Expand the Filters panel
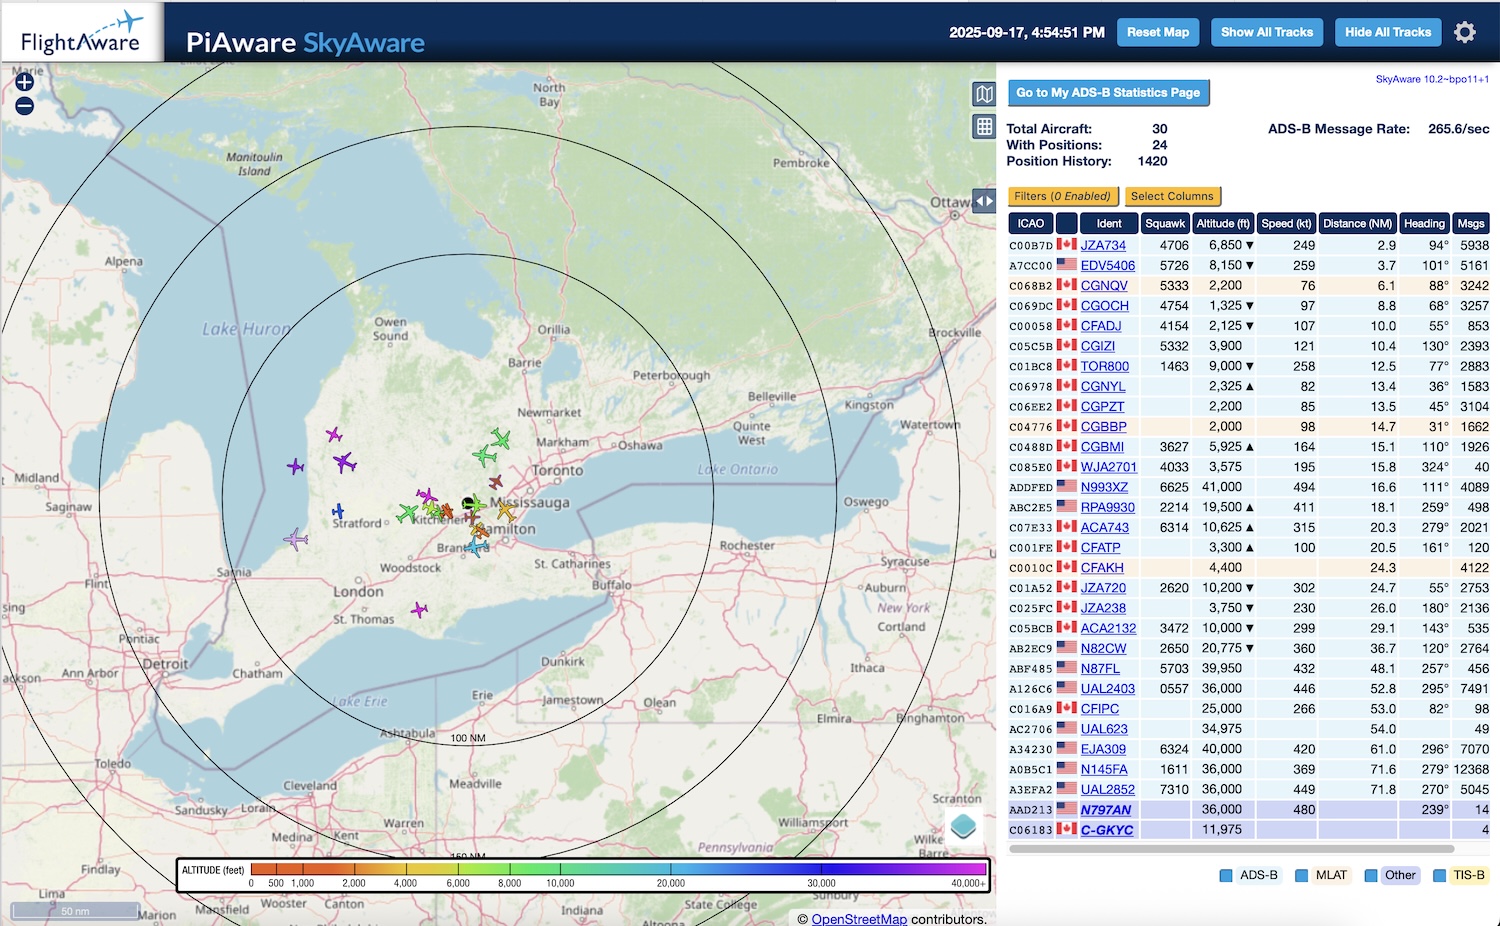Screen dimensions: 1500x926 (1062, 196)
